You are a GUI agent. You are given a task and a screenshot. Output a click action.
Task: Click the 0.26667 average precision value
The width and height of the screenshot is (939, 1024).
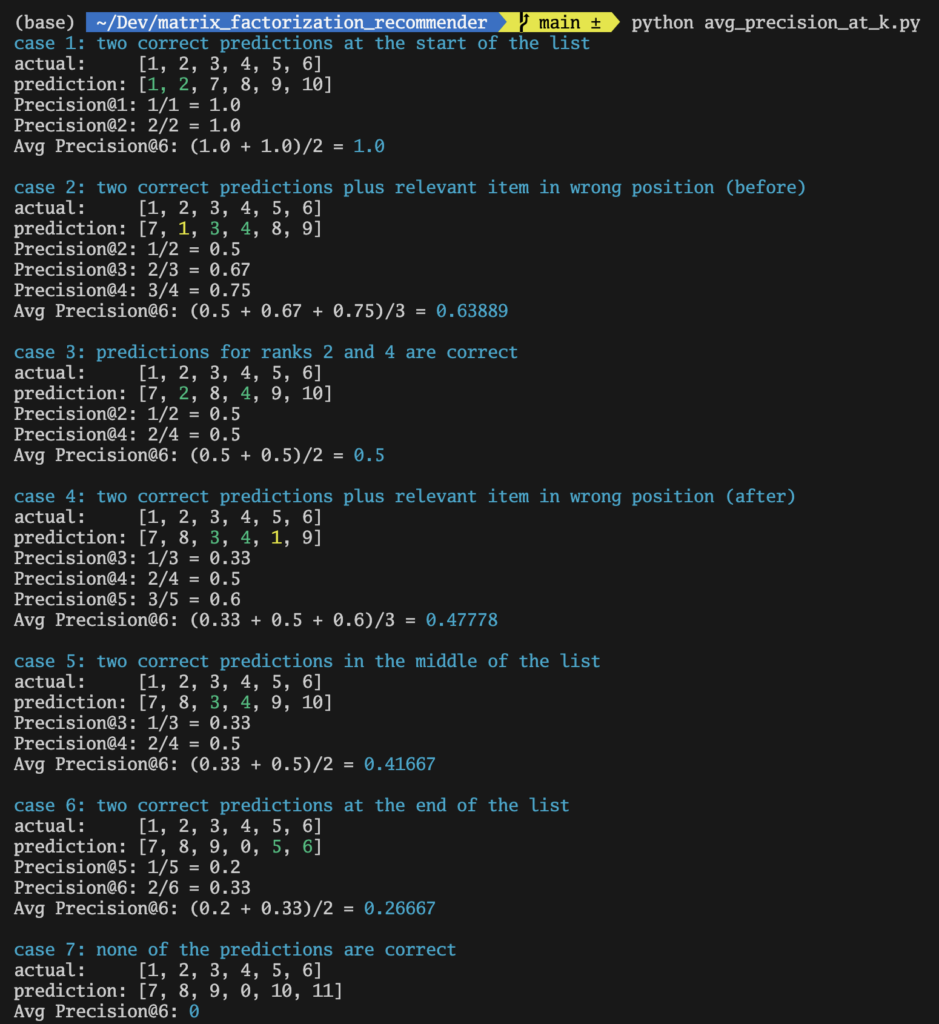pos(399,908)
